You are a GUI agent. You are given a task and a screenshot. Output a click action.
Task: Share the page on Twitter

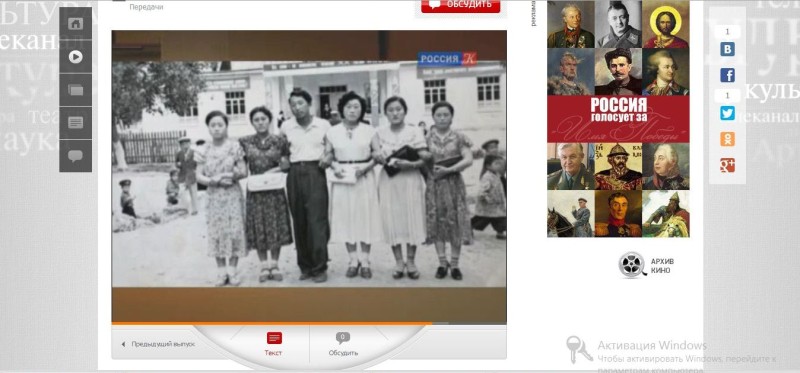pos(728,113)
